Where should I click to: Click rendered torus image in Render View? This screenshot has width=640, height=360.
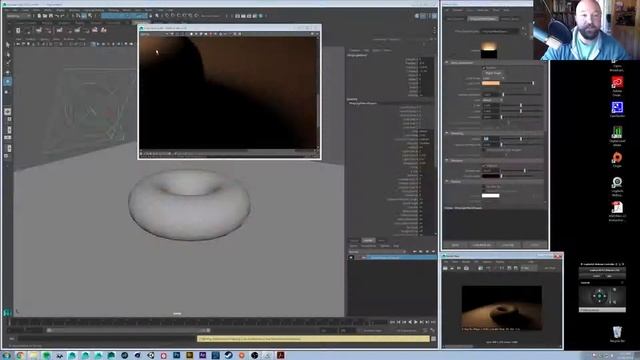(x=502, y=308)
